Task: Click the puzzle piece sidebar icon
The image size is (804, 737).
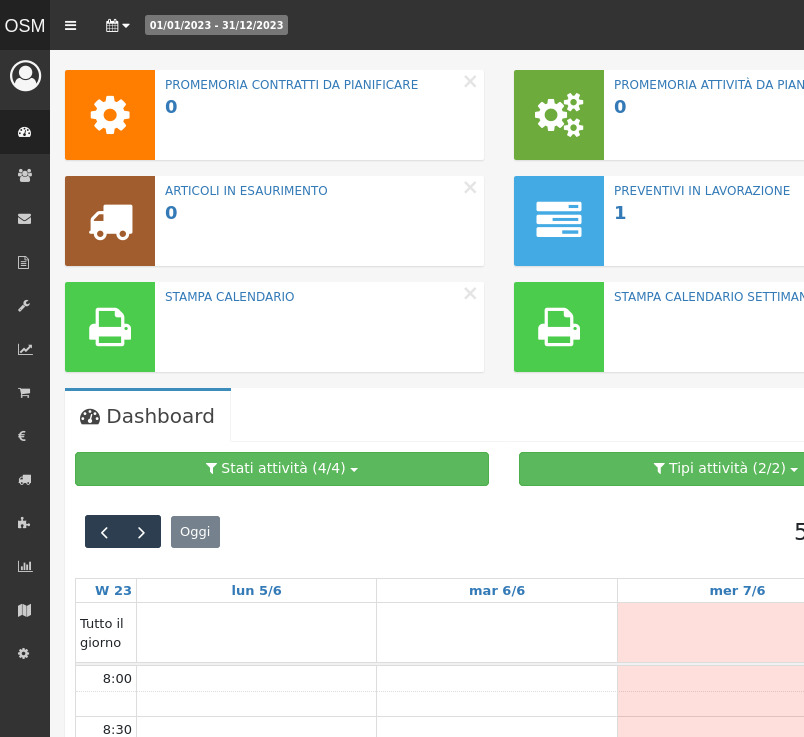Action: pos(25,523)
